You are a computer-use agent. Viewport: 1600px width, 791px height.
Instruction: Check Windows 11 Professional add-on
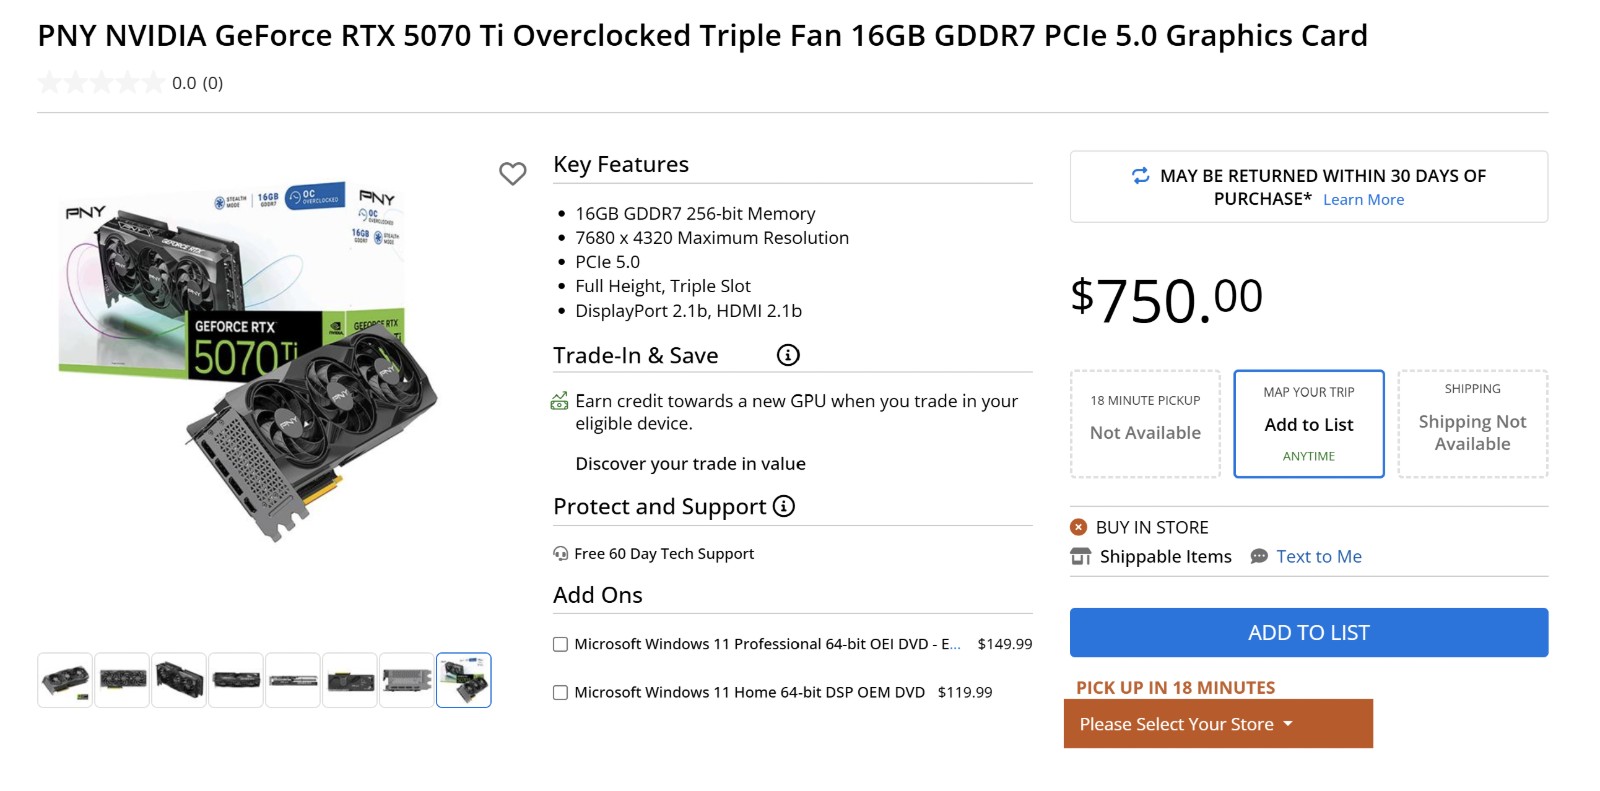coord(560,645)
